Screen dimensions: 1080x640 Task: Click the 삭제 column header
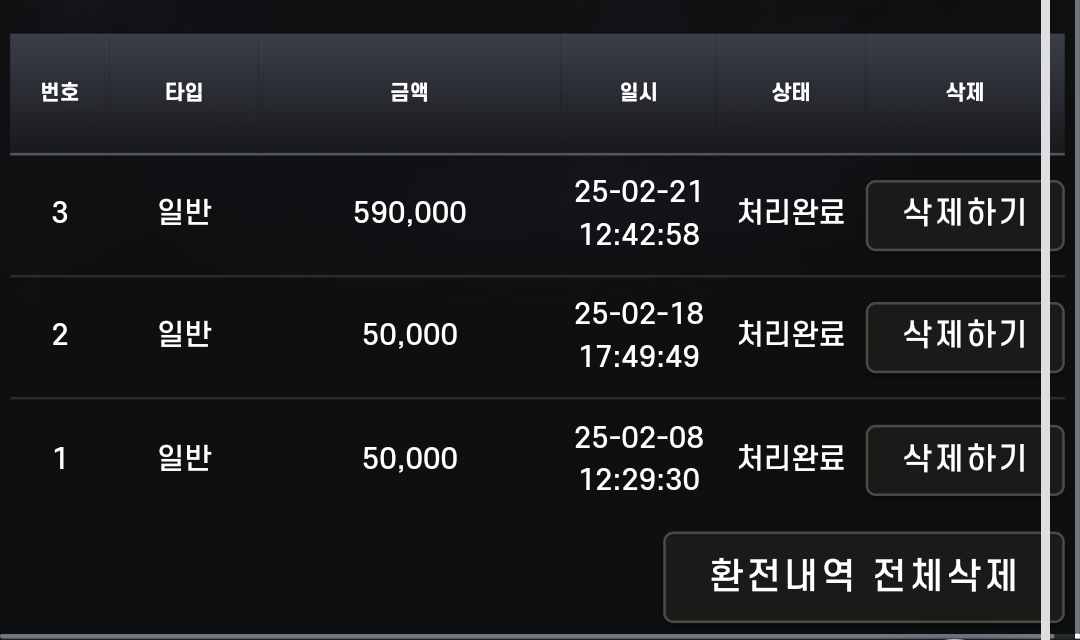pyautogui.click(x=964, y=93)
